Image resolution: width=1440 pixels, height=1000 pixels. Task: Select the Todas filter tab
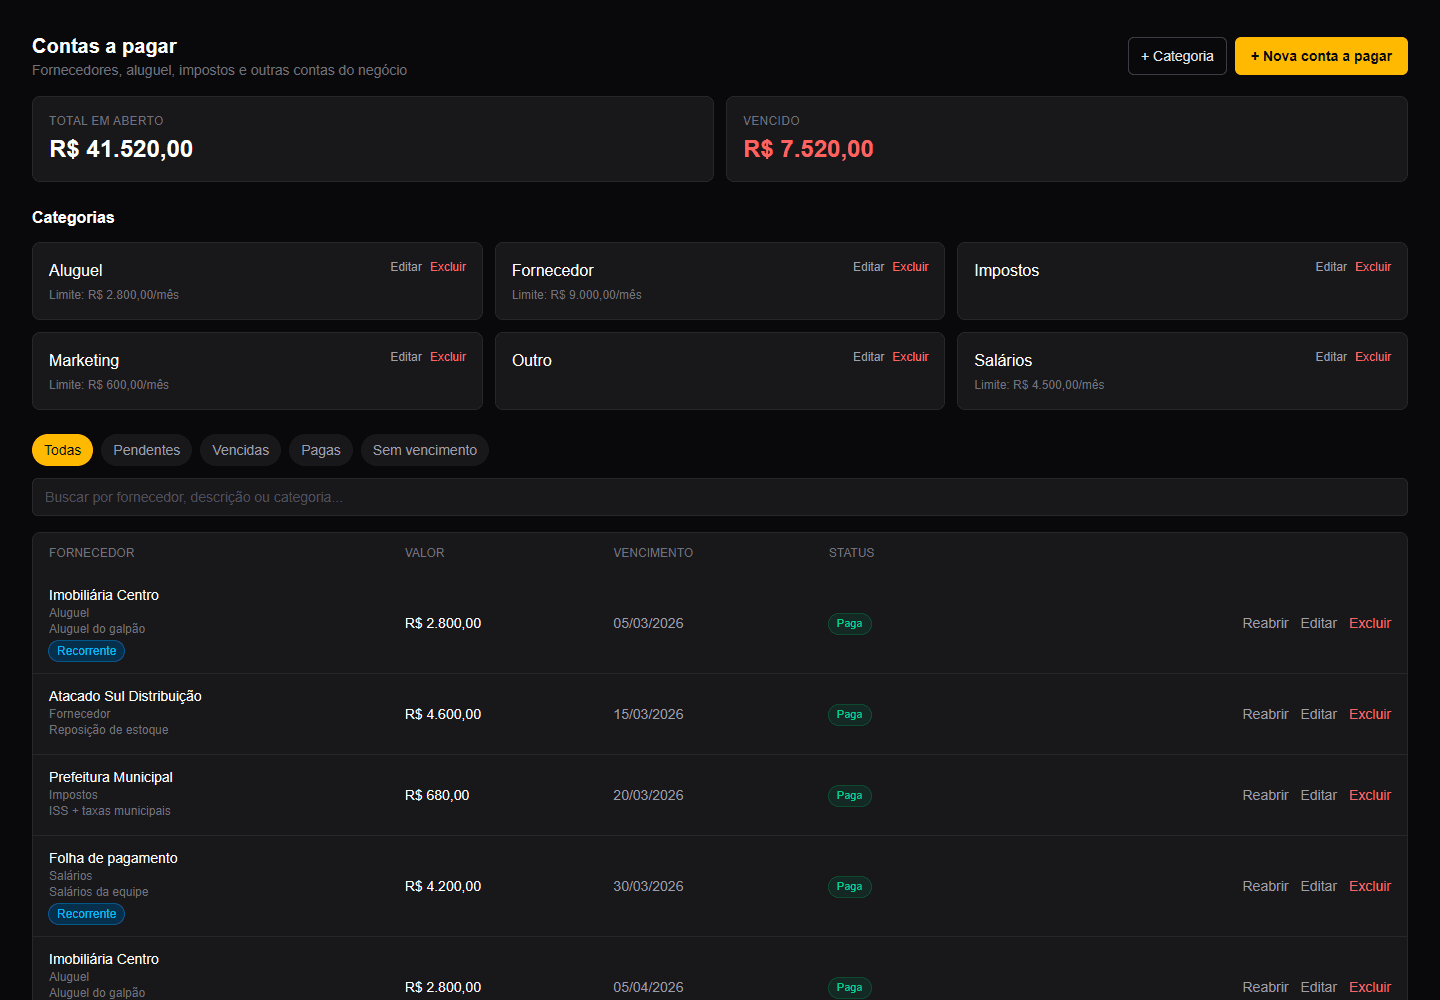[x=62, y=450]
